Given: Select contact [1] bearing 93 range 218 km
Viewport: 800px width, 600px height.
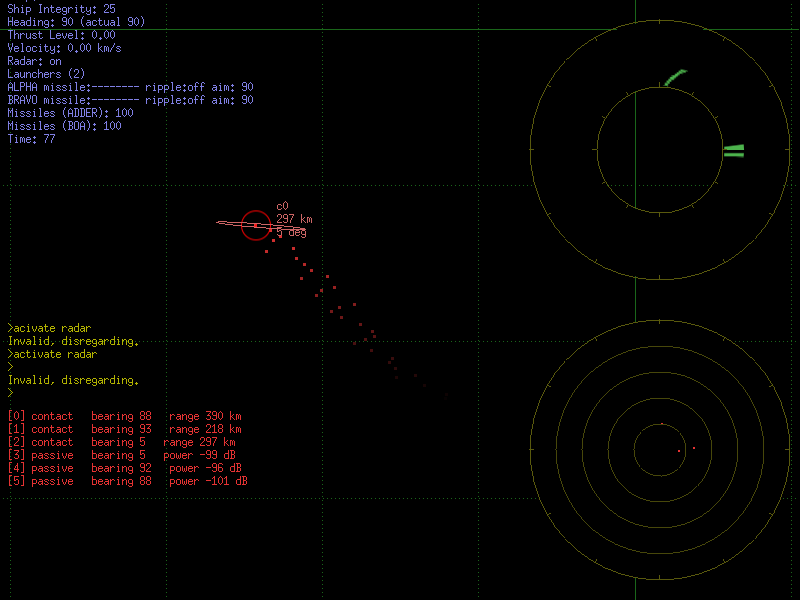Looking at the screenshot, I should pos(125,429).
